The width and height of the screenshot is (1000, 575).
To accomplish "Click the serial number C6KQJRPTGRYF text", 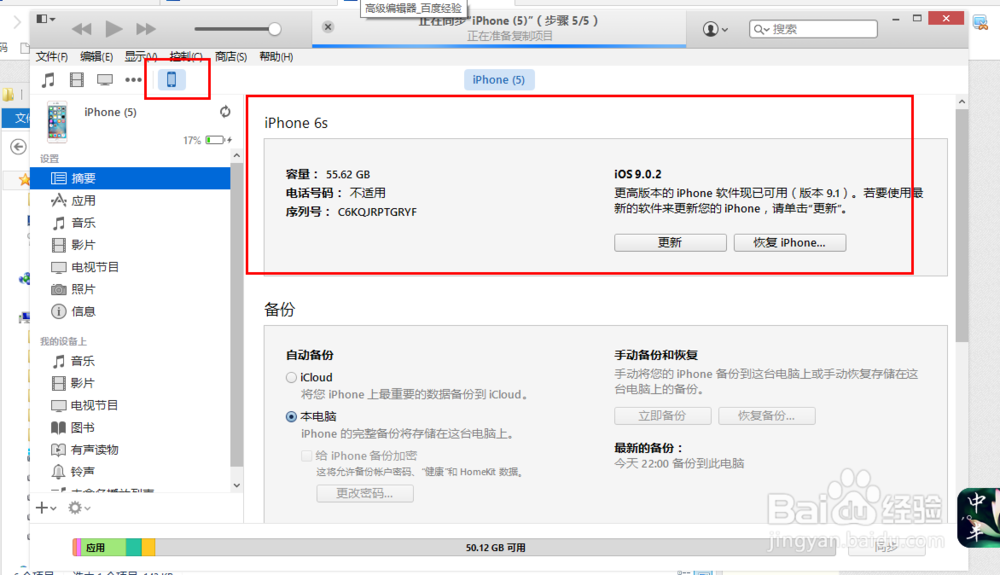I will [377, 212].
